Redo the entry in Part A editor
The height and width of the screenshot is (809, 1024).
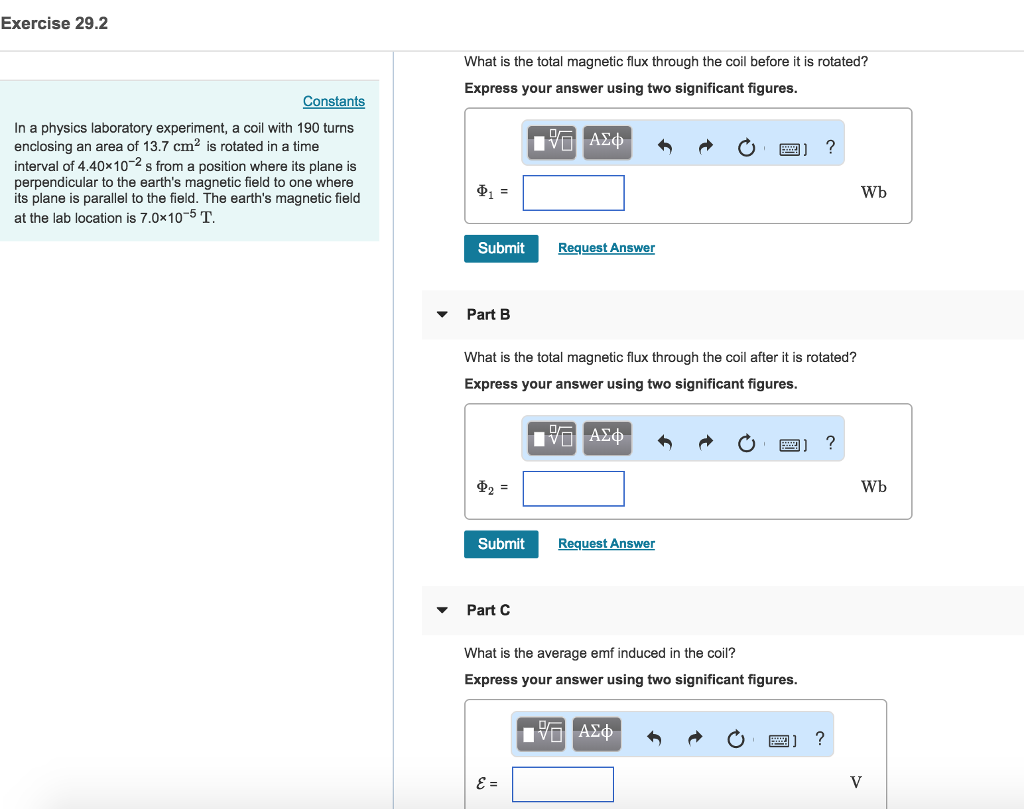pos(705,143)
